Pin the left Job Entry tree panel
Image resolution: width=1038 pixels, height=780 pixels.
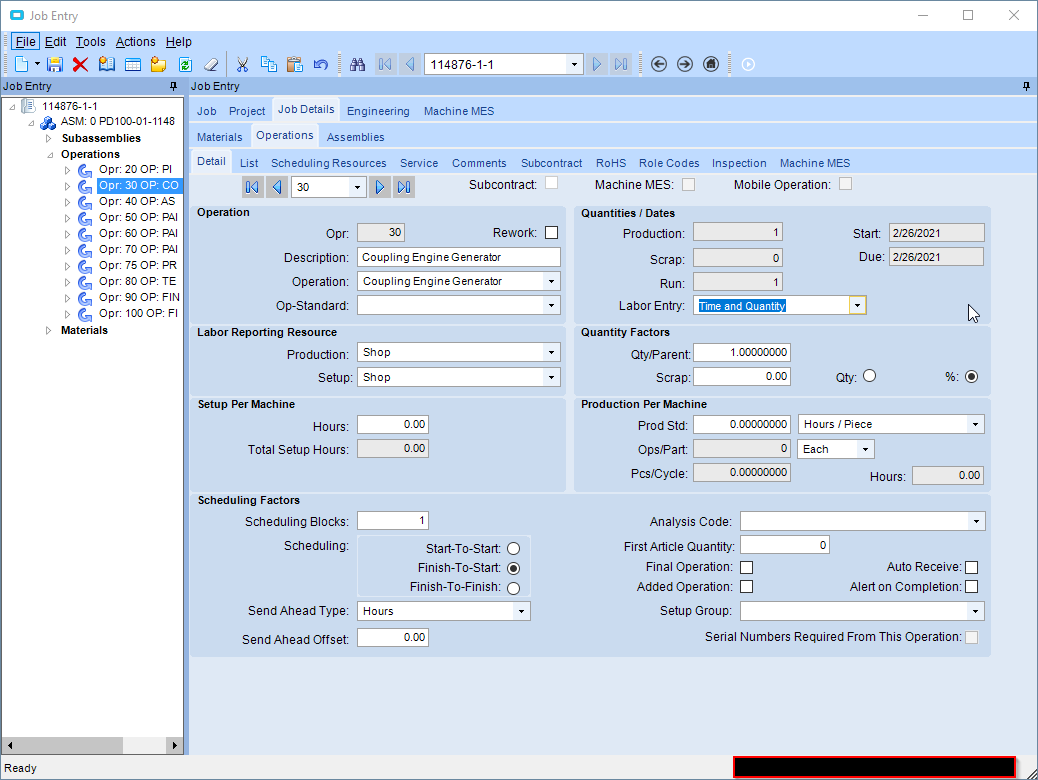(173, 86)
